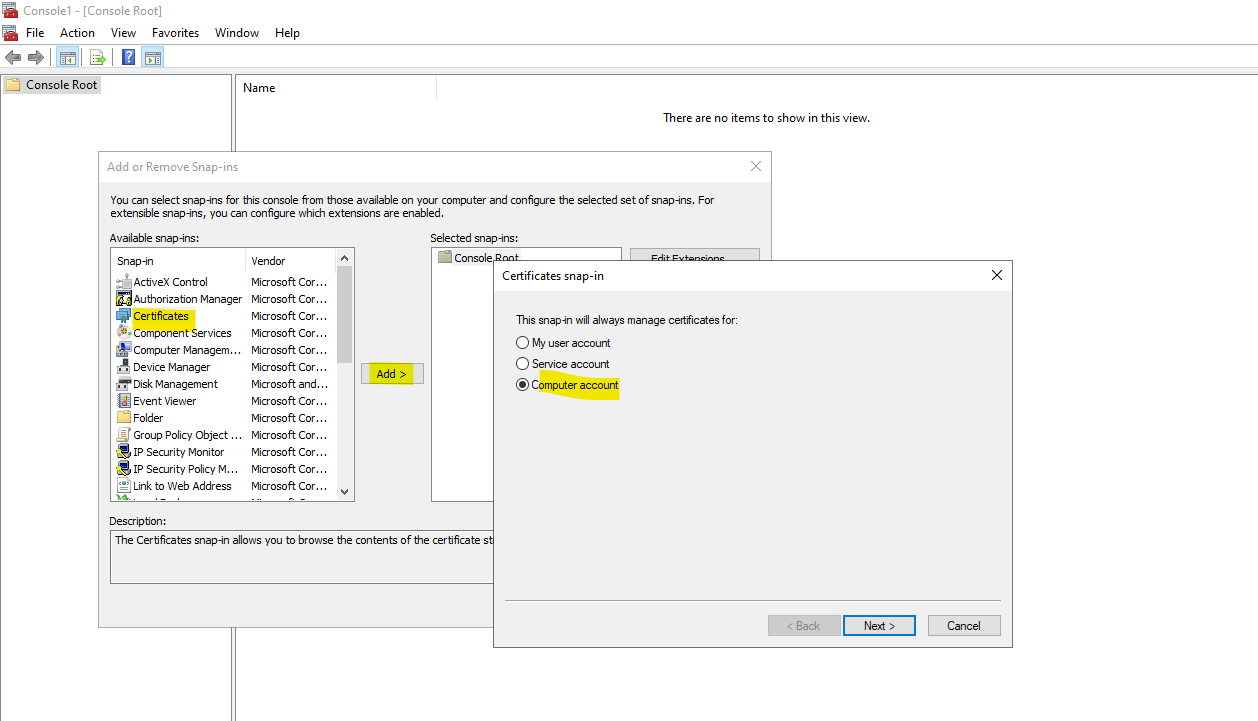Click the IP Security Policy snap-in icon
This screenshot has width=1258, height=721.
[x=124, y=469]
